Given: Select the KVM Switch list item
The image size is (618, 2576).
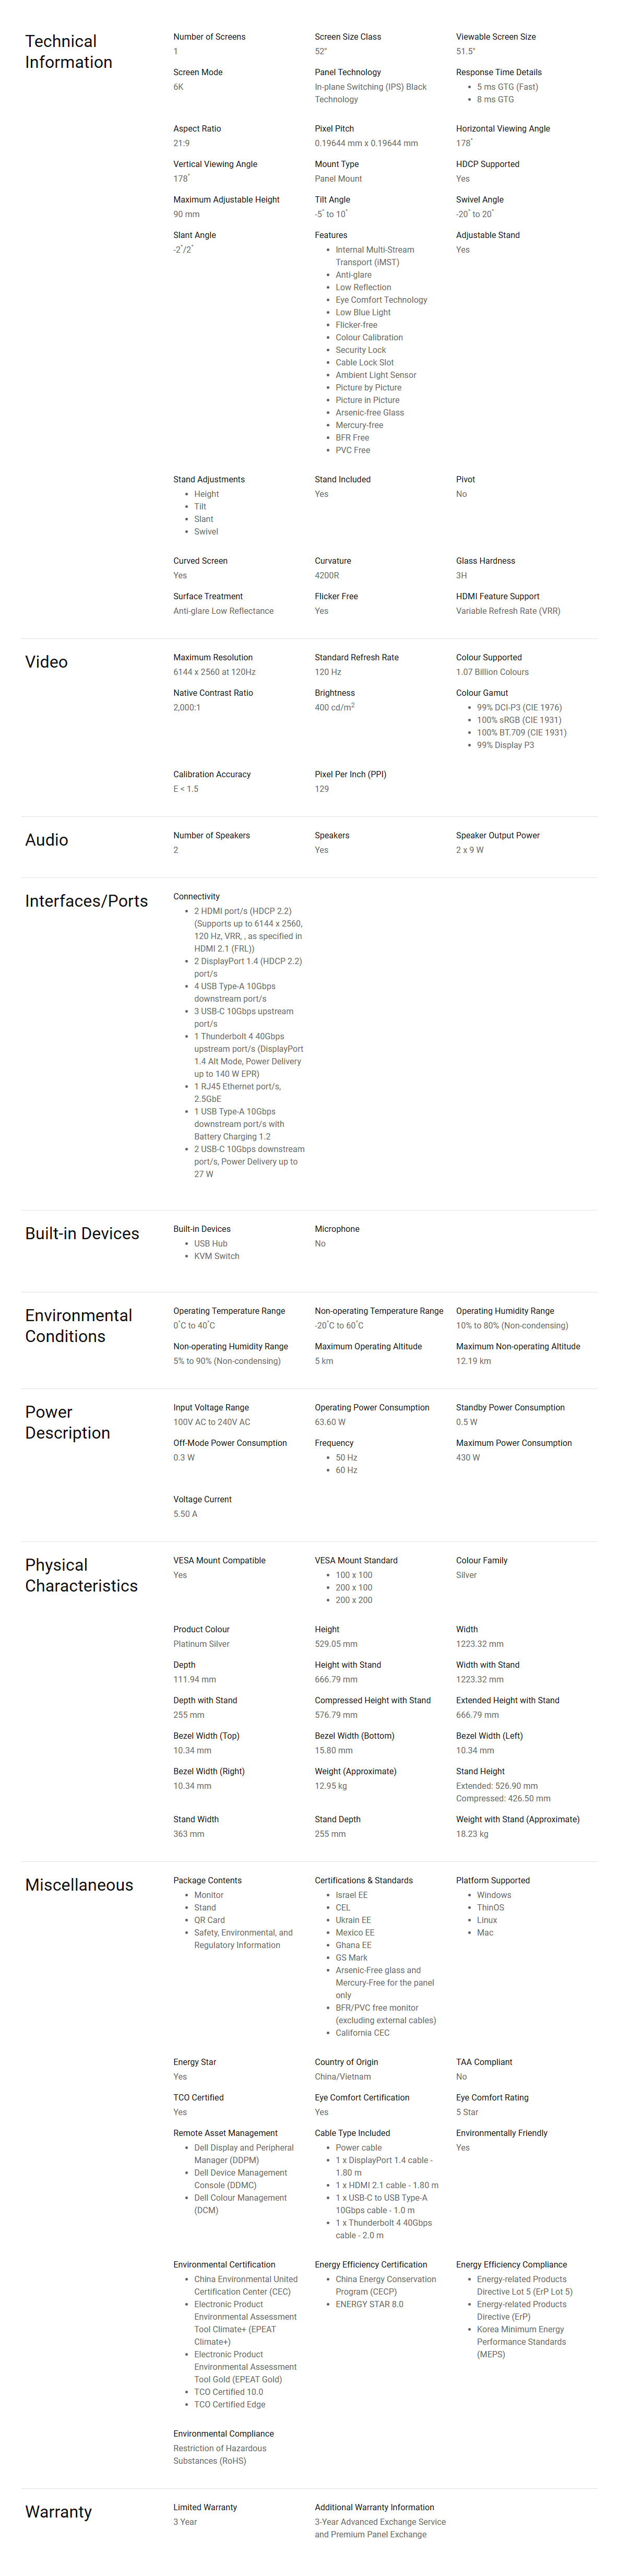Looking at the screenshot, I should pos(217,1256).
